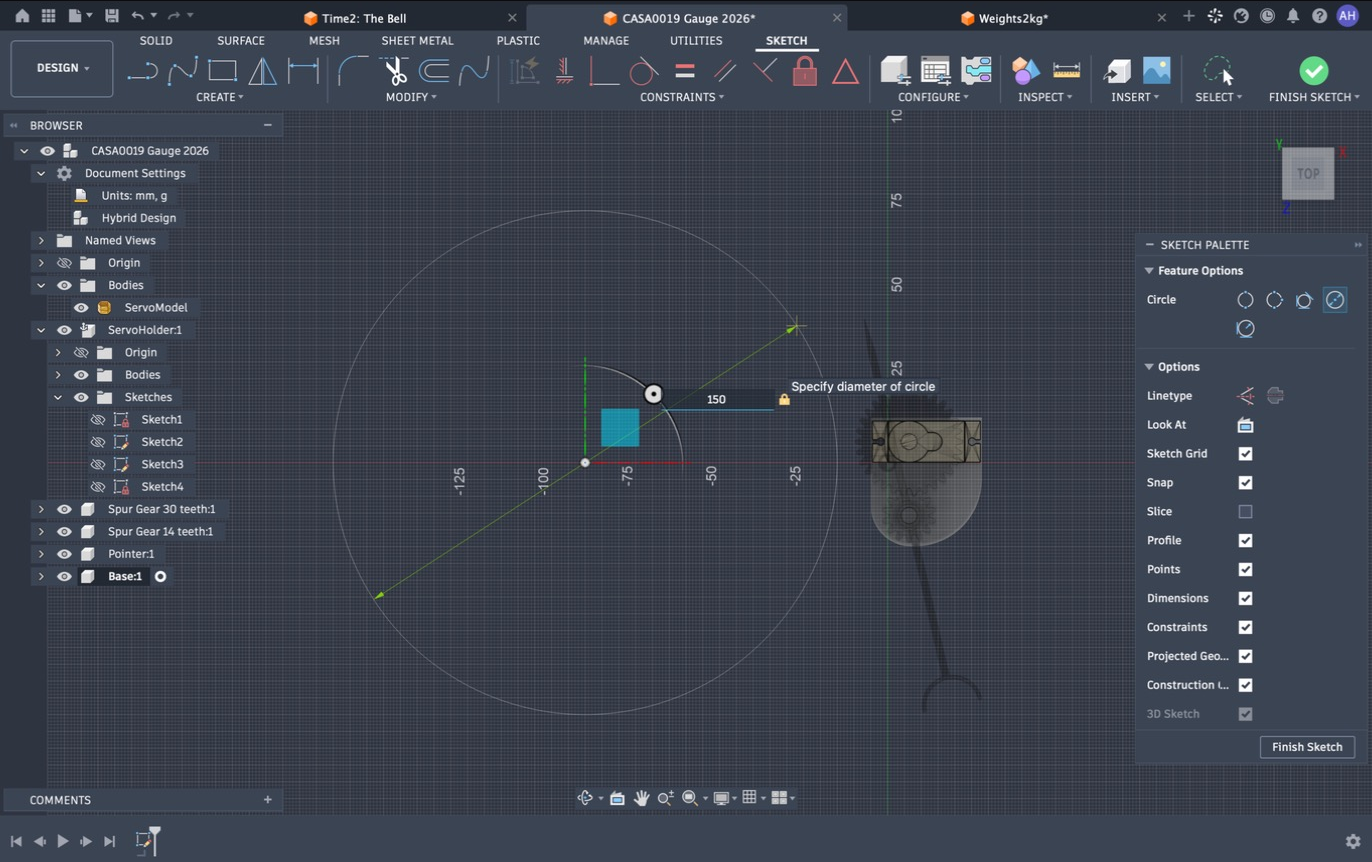Click the Look At icon in palette

click(x=1245, y=425)
